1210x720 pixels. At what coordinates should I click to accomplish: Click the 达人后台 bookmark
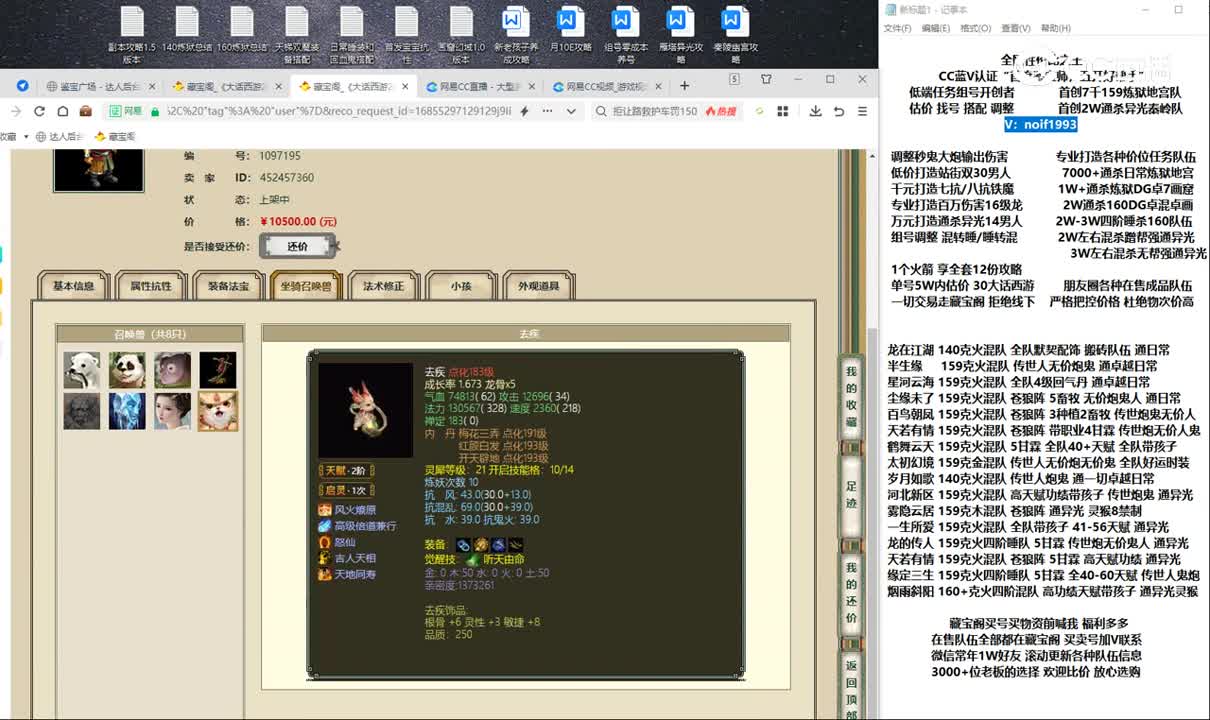[x=62, y=136]
